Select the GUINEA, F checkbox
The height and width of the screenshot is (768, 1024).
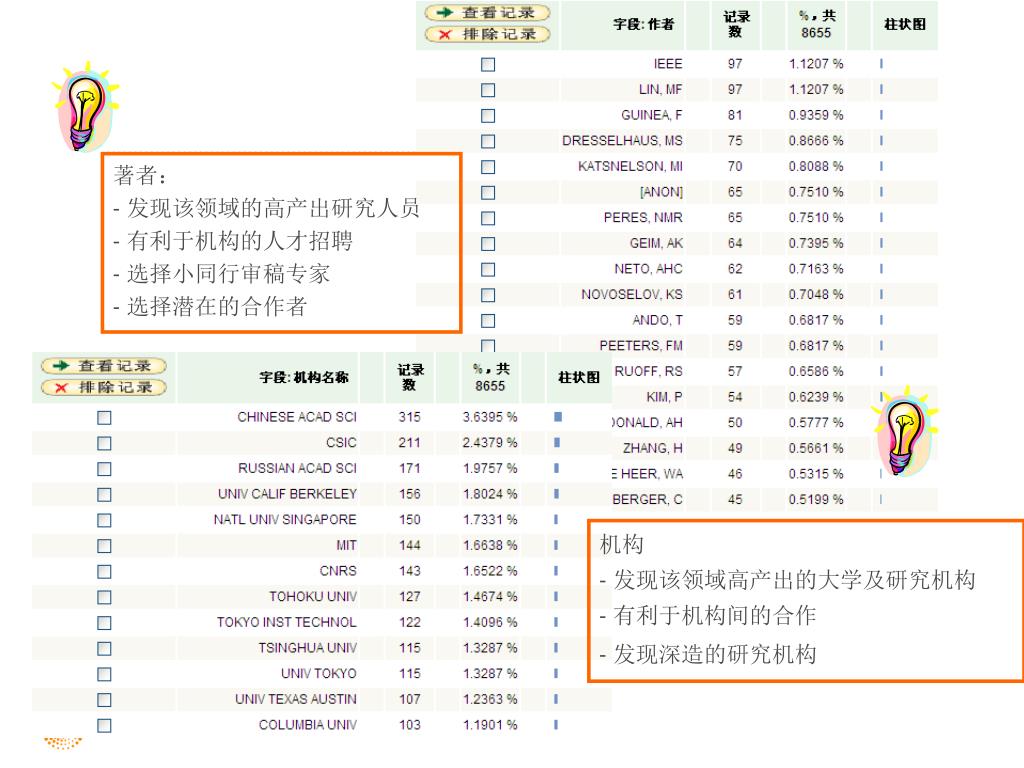[488, 116]
